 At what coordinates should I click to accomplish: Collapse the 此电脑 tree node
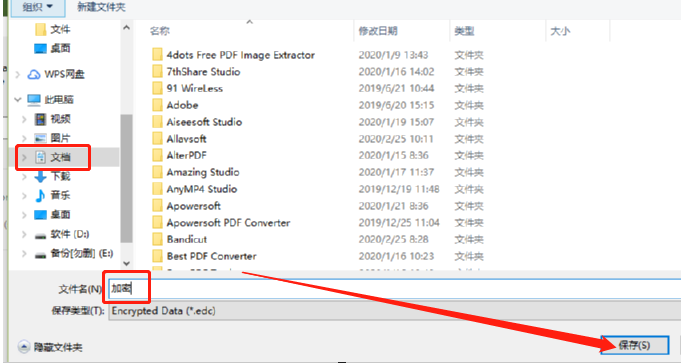pos(18,100)
